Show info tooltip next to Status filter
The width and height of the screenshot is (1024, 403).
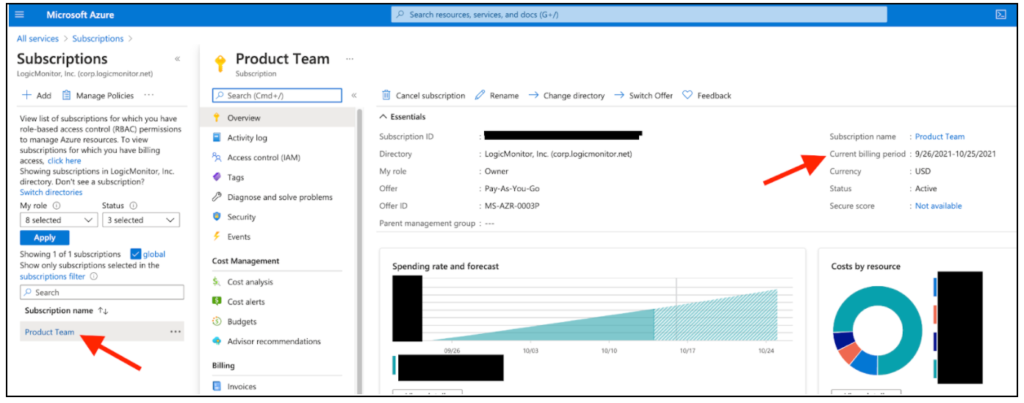[x=133, y=205]
